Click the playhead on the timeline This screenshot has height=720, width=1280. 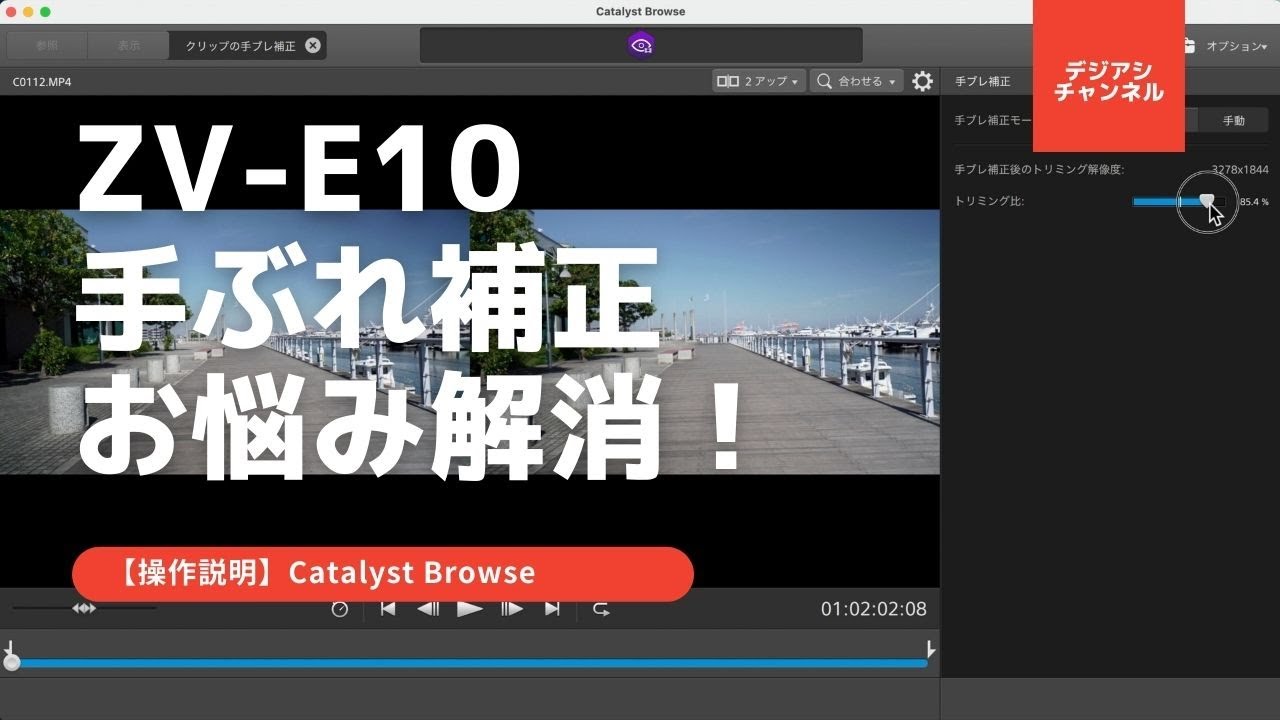[x=11, y=662]
